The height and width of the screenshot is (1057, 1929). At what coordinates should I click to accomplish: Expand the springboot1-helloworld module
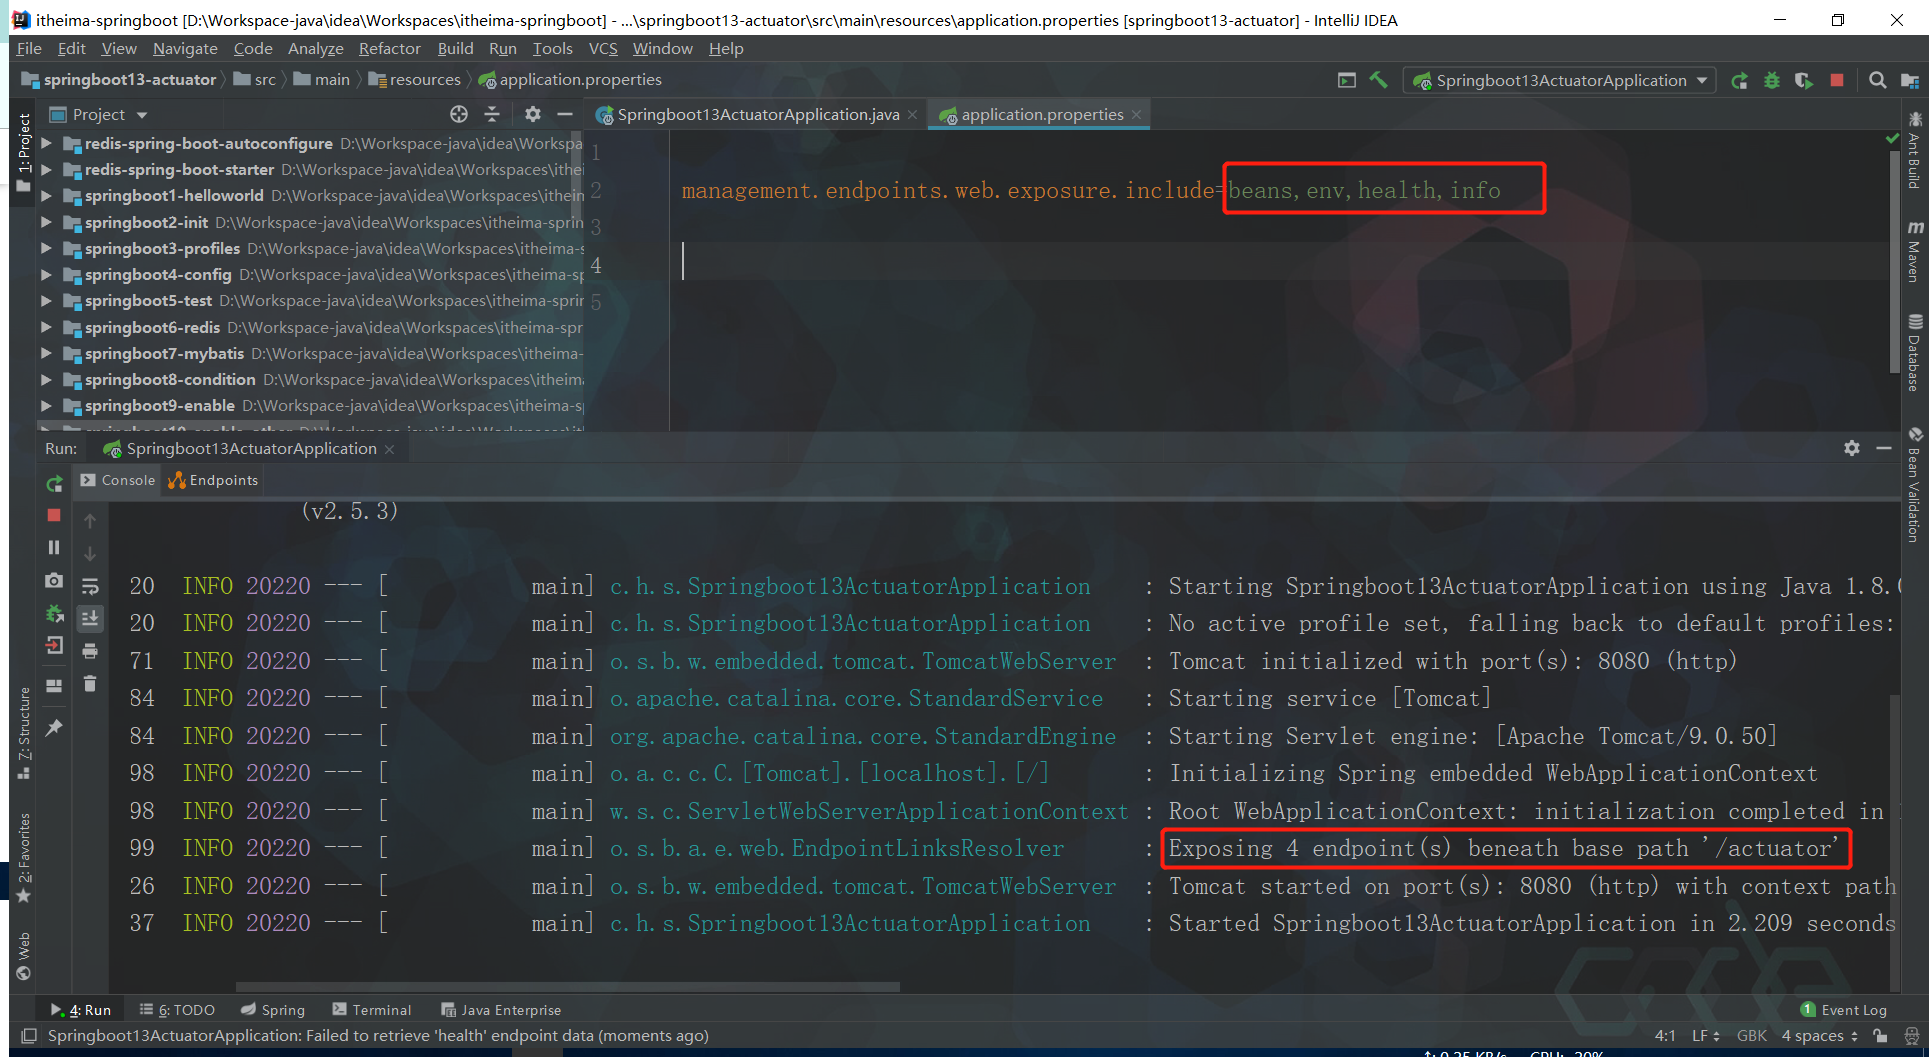(x=46, y=195)
